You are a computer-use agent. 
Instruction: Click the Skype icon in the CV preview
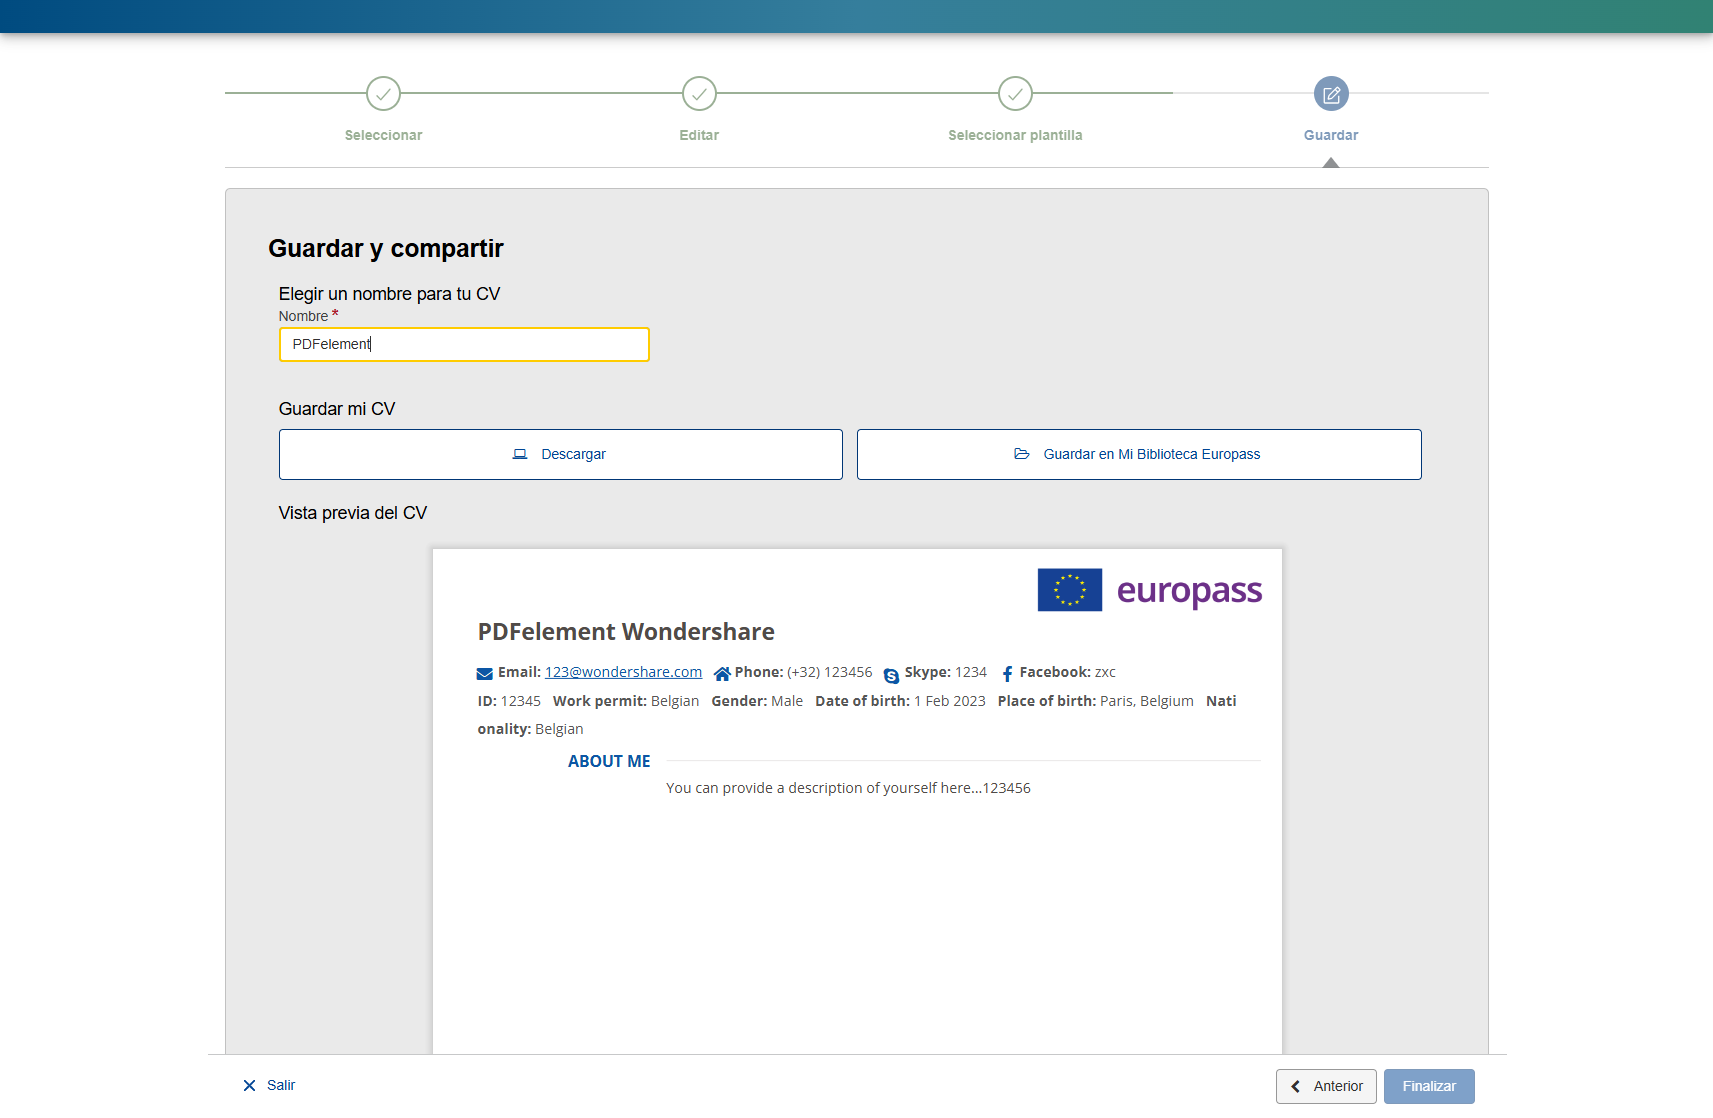[x=891, y=676]
